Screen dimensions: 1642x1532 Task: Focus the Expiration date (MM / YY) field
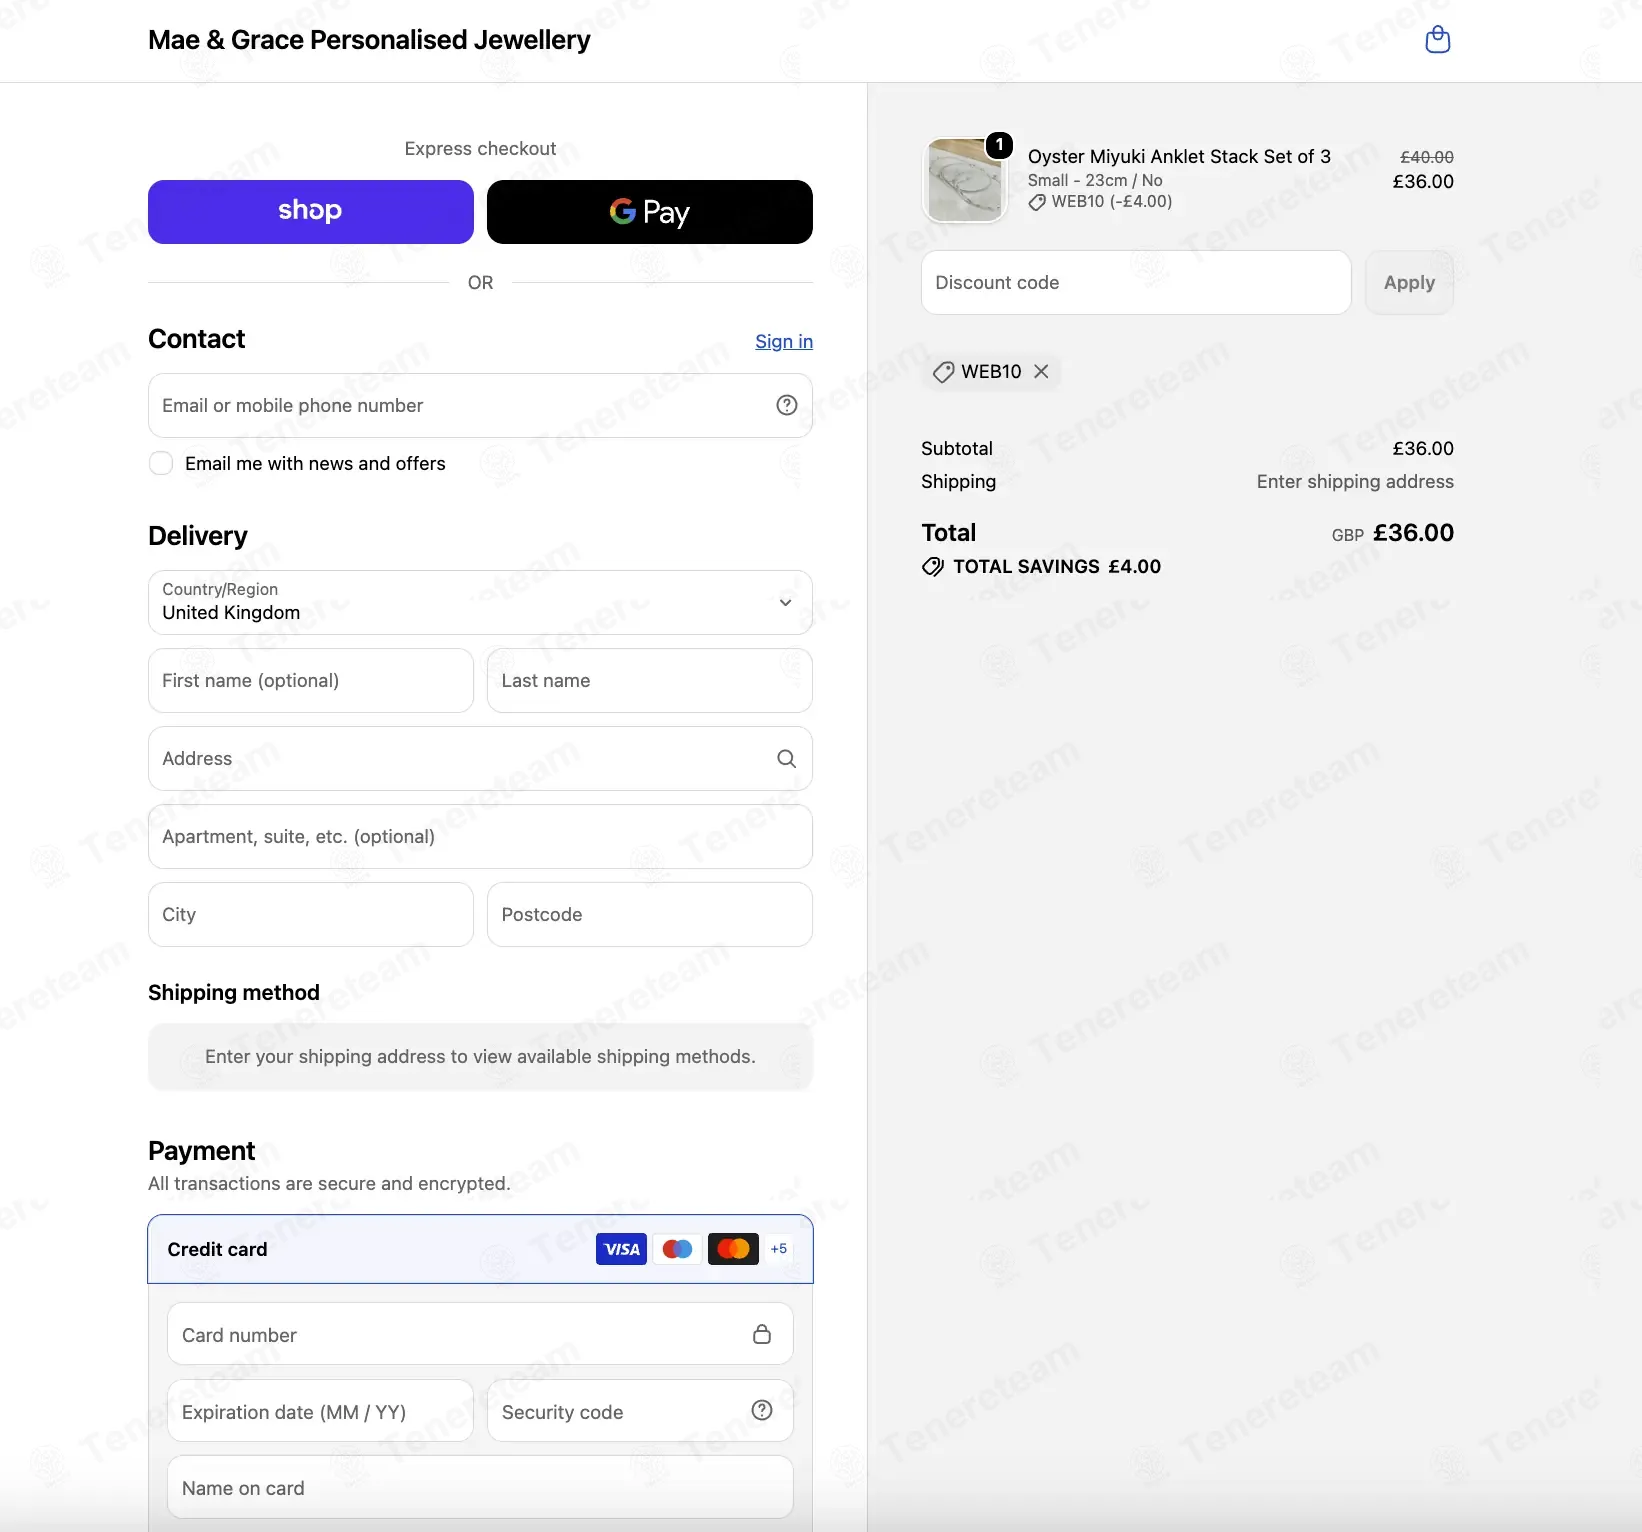[x=320, y=1412]
